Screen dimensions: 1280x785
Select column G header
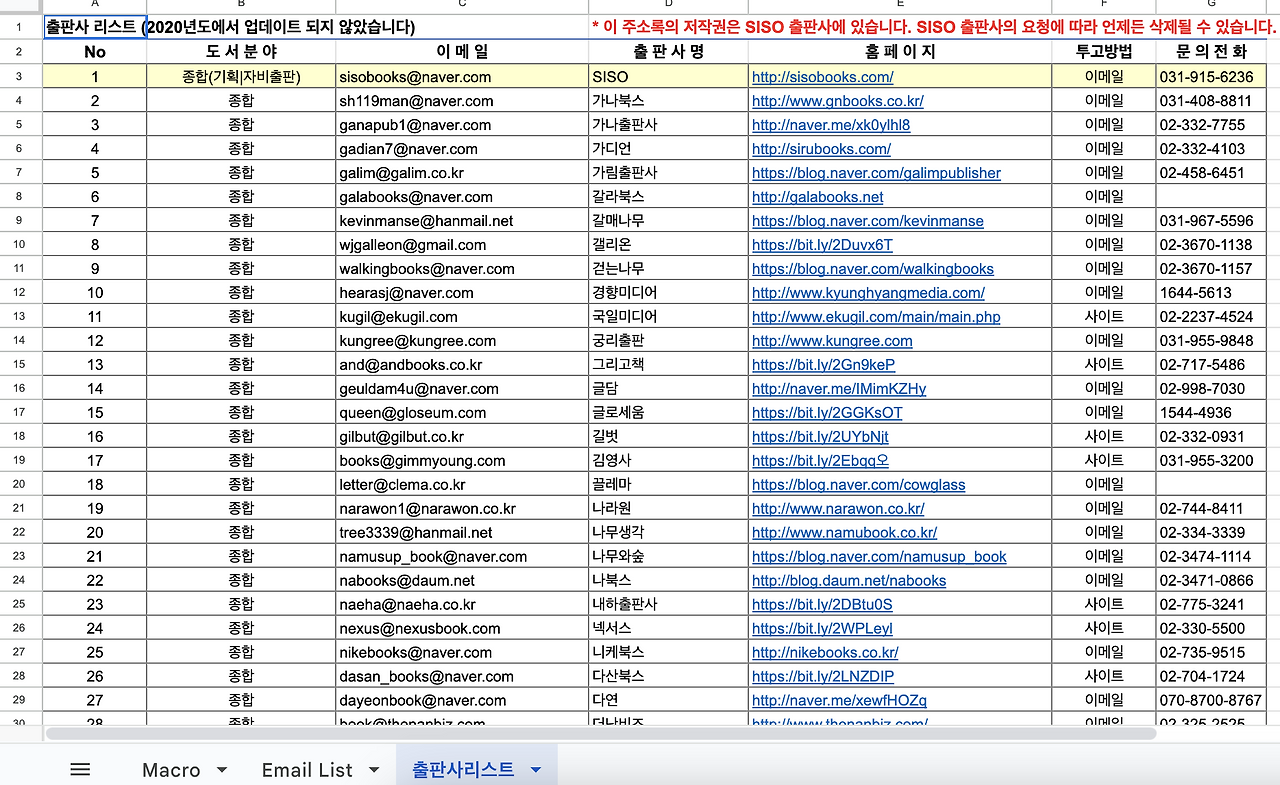(1212, 6)
